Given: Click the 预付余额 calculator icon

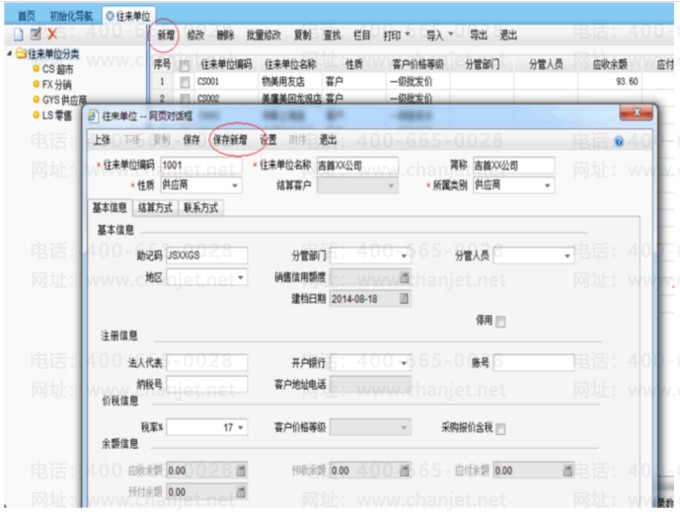Looking at the screenshot, I should tap(241, 492).
